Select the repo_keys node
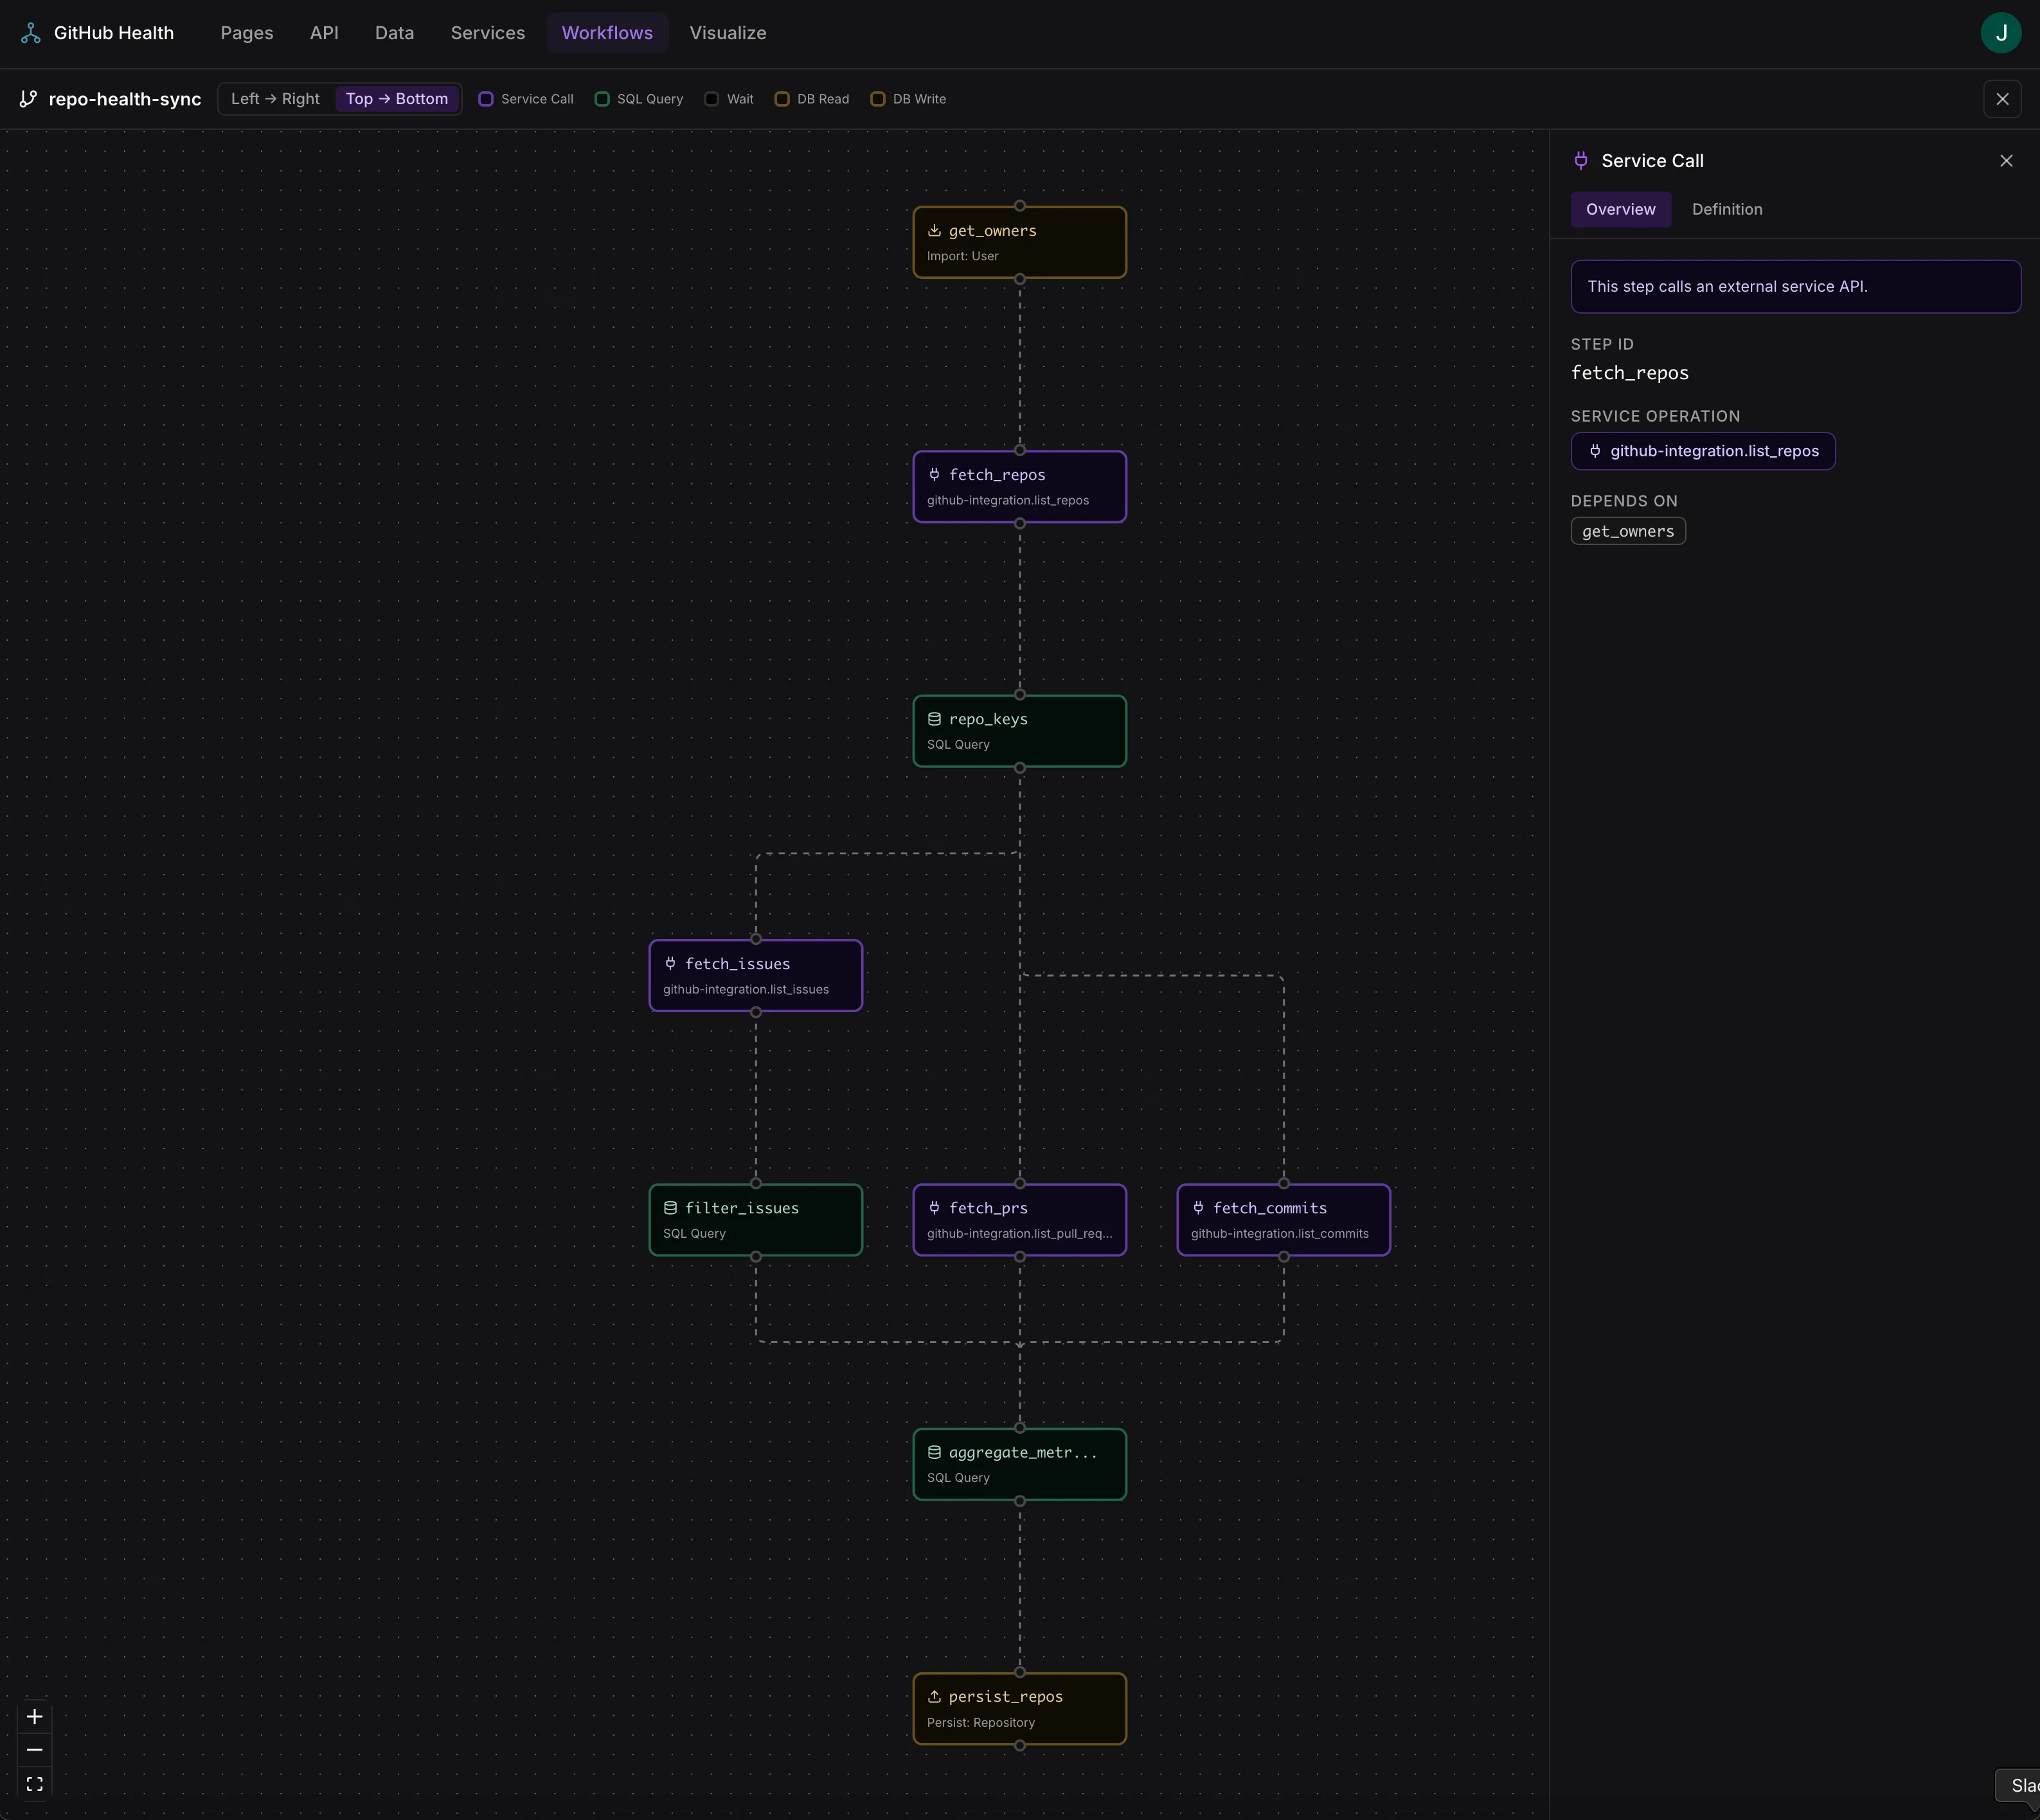 [1019, 731]
